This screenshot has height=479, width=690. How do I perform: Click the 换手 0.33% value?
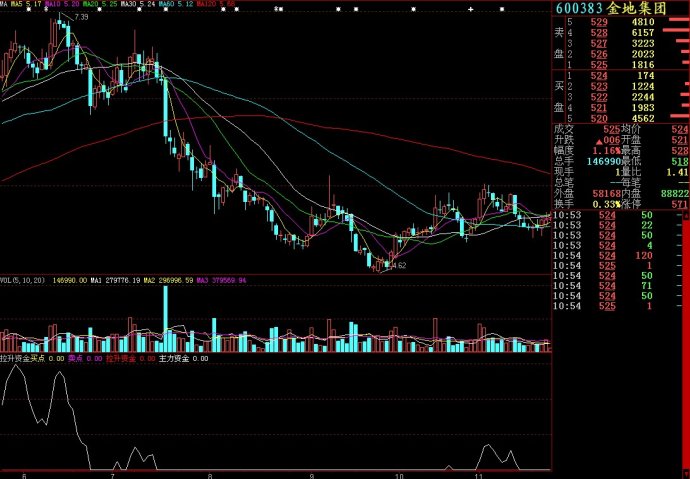[606, 205]
